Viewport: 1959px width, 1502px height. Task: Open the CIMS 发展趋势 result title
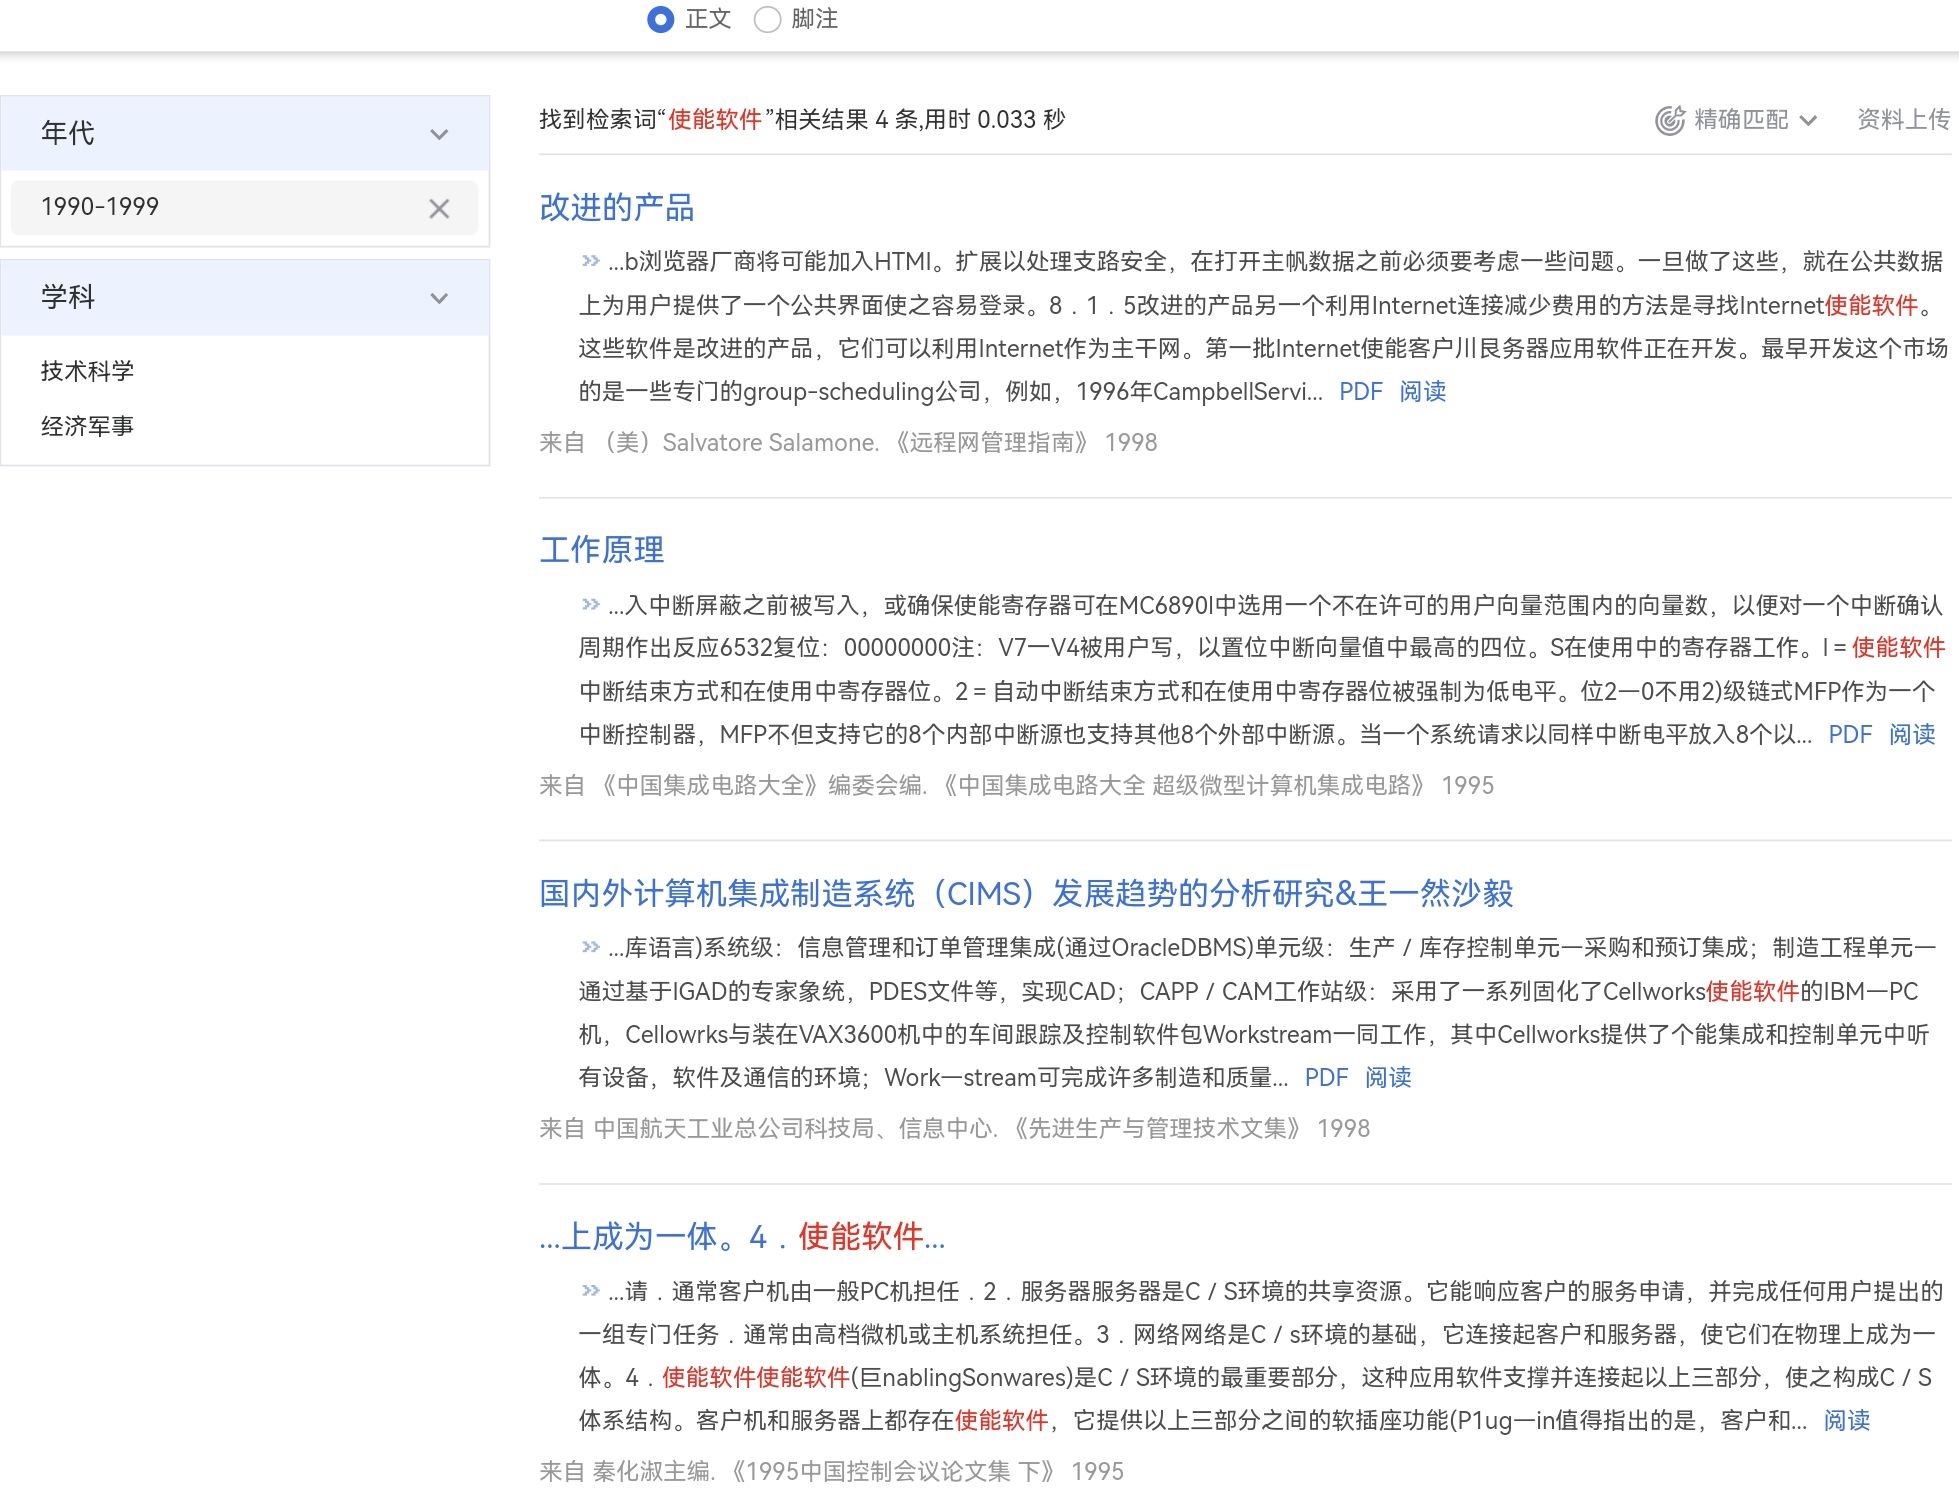(x=1025, y=893)
